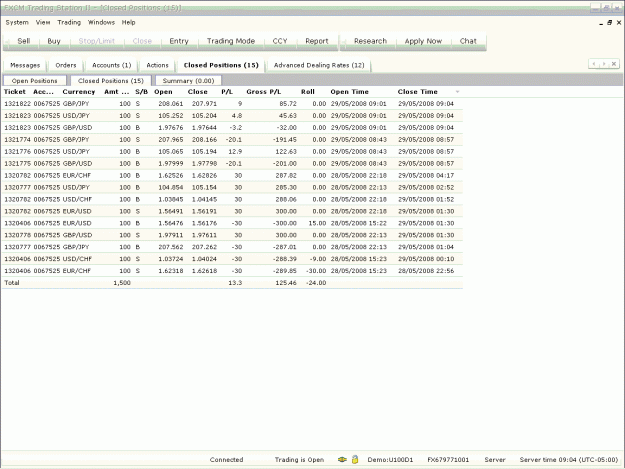Click the Sell toolbar button
625x469 pixels.
tap(24, 41)
